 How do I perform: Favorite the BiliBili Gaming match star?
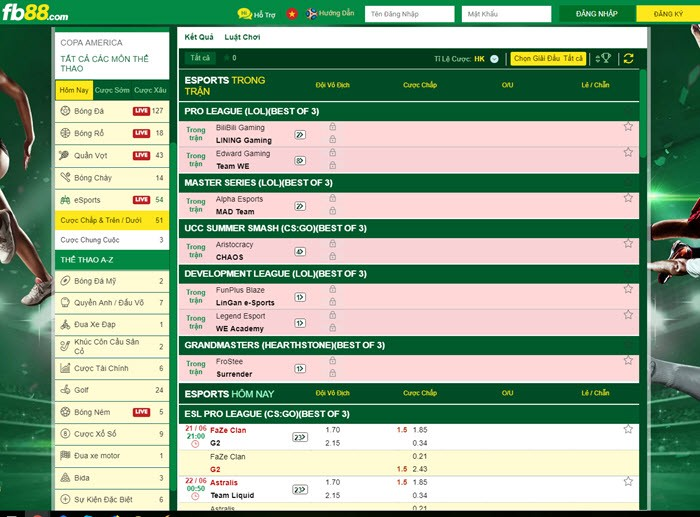(x=628, y=127)
